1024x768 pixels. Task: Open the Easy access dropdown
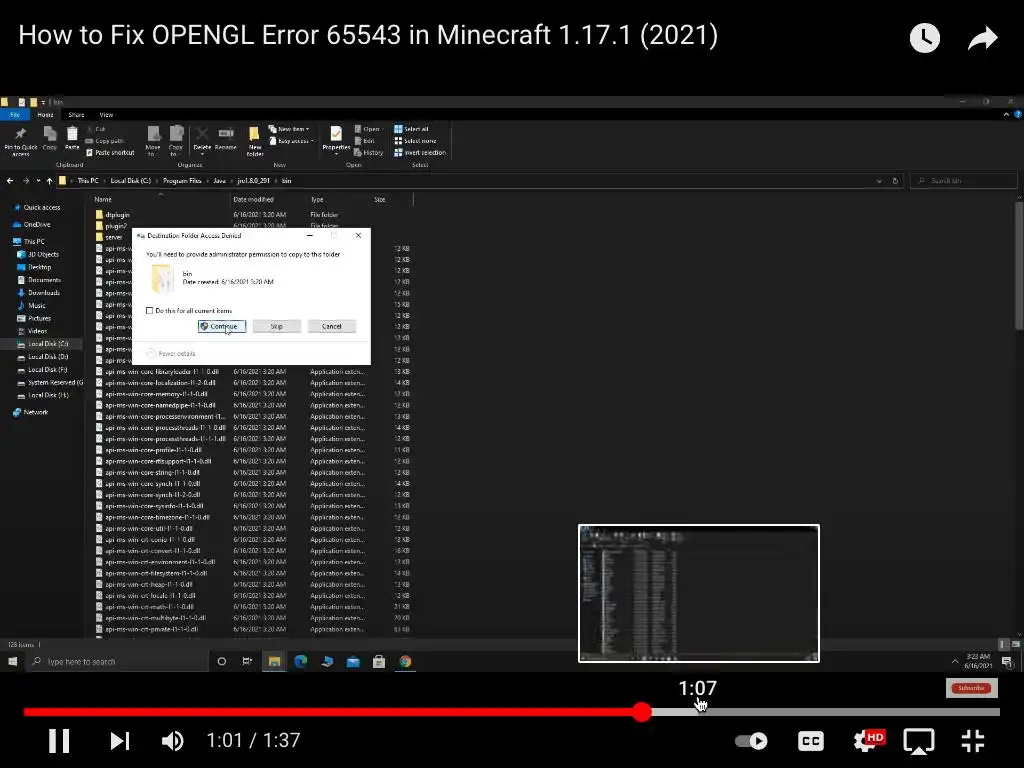pos(292,141)
